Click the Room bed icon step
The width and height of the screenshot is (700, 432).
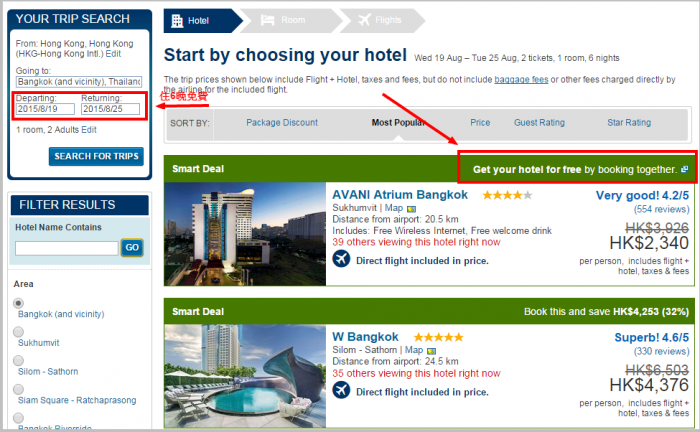coord(267,20)
